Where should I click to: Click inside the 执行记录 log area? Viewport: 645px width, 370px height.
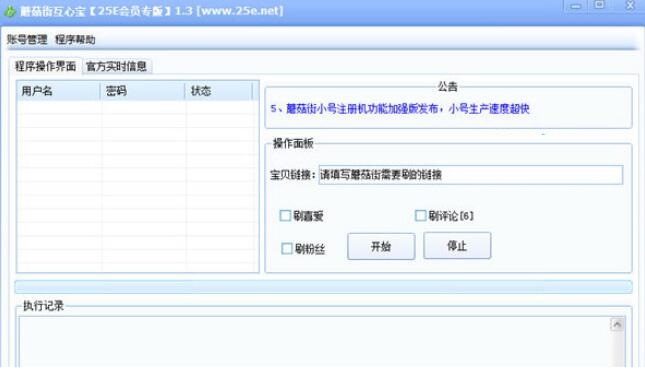(314, 342)
